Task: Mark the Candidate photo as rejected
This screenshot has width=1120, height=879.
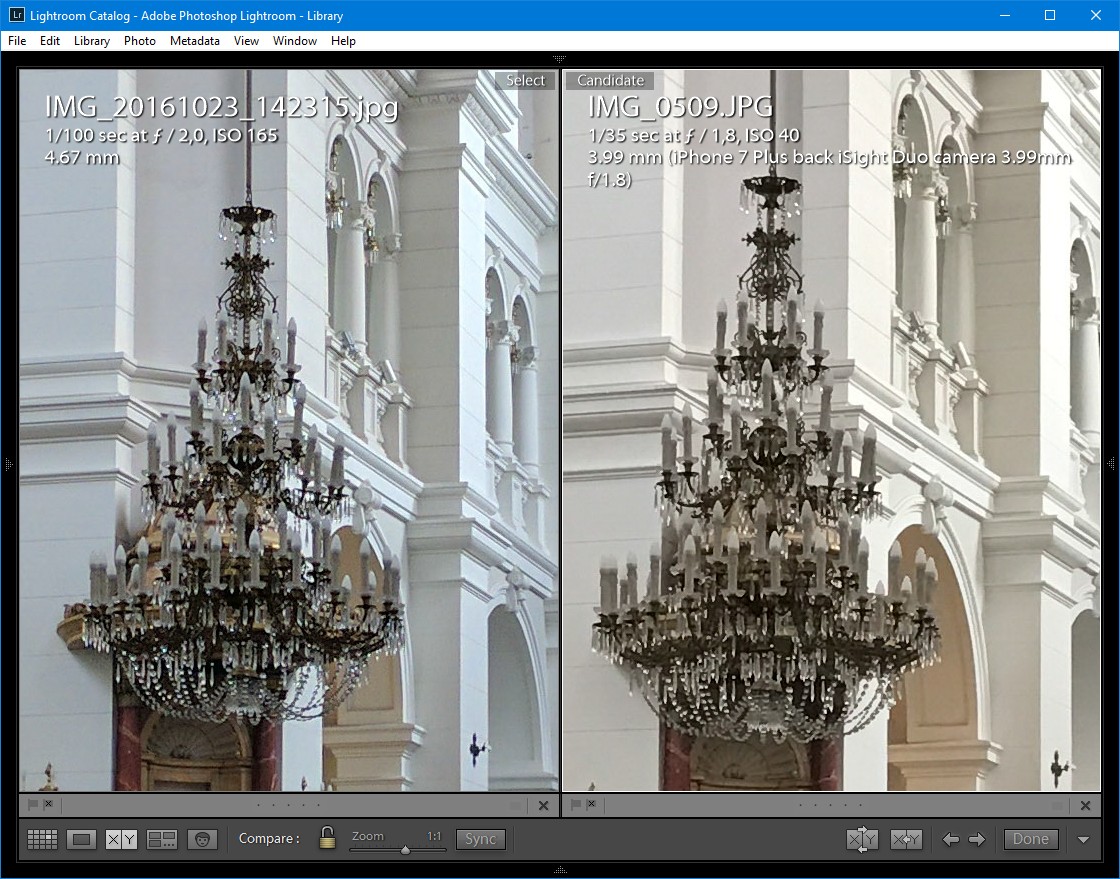Action: 591,804
